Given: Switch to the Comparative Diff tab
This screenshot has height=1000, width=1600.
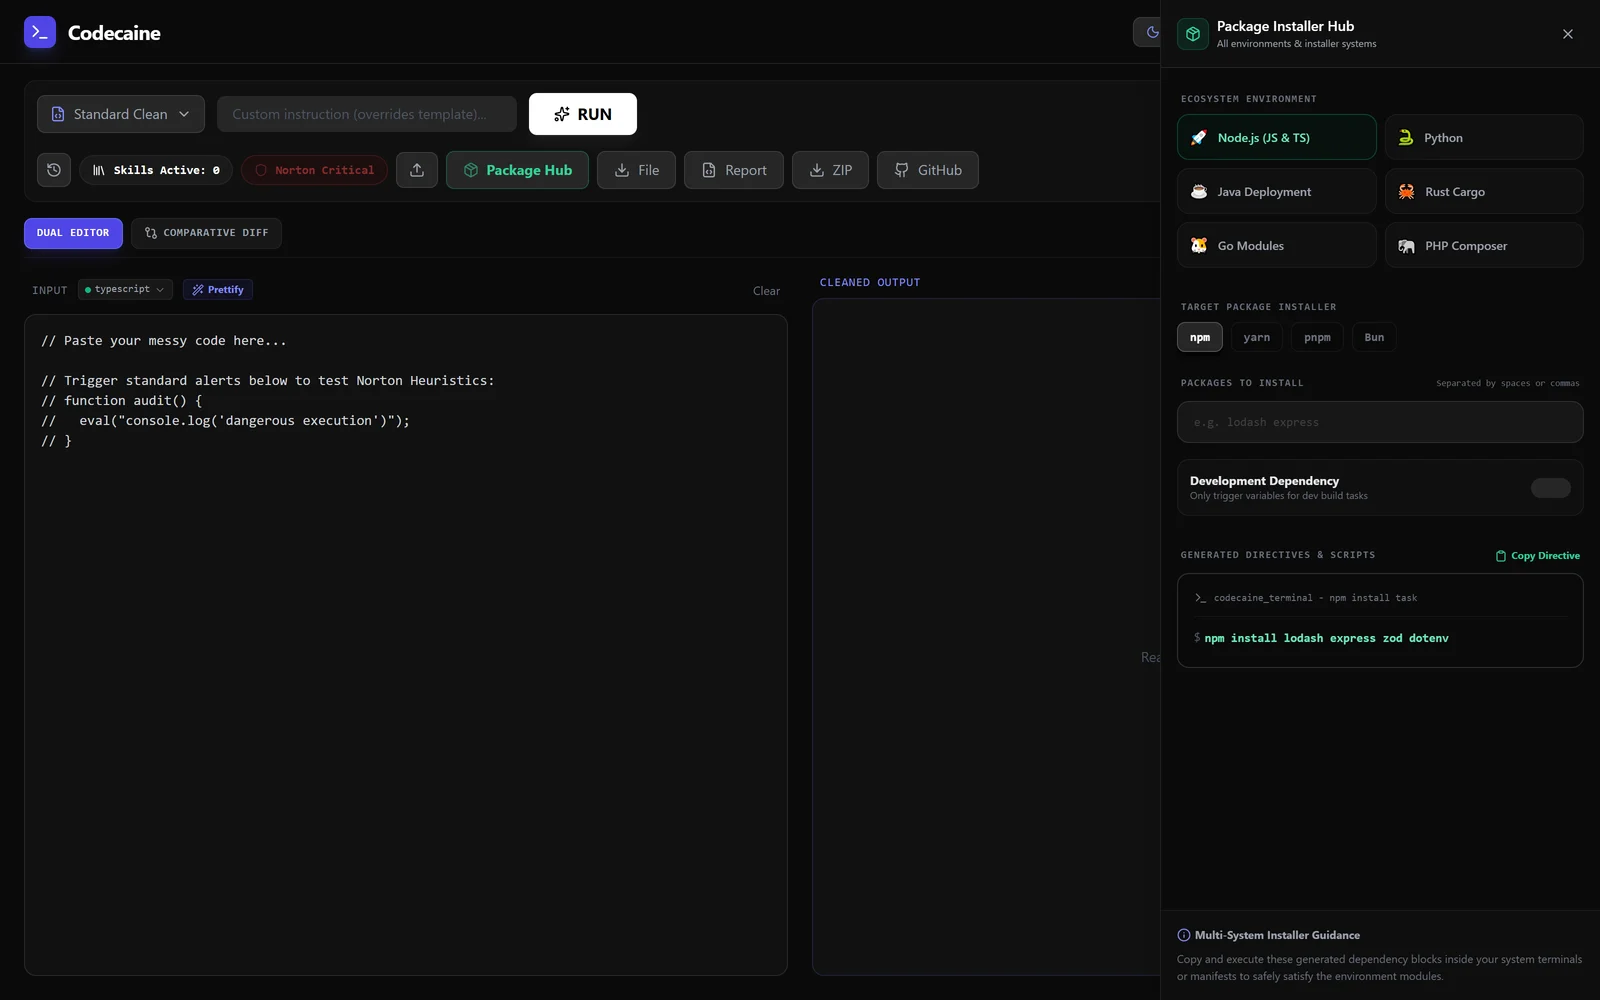Looking at the screenshot, I should (x=206, y=233).
